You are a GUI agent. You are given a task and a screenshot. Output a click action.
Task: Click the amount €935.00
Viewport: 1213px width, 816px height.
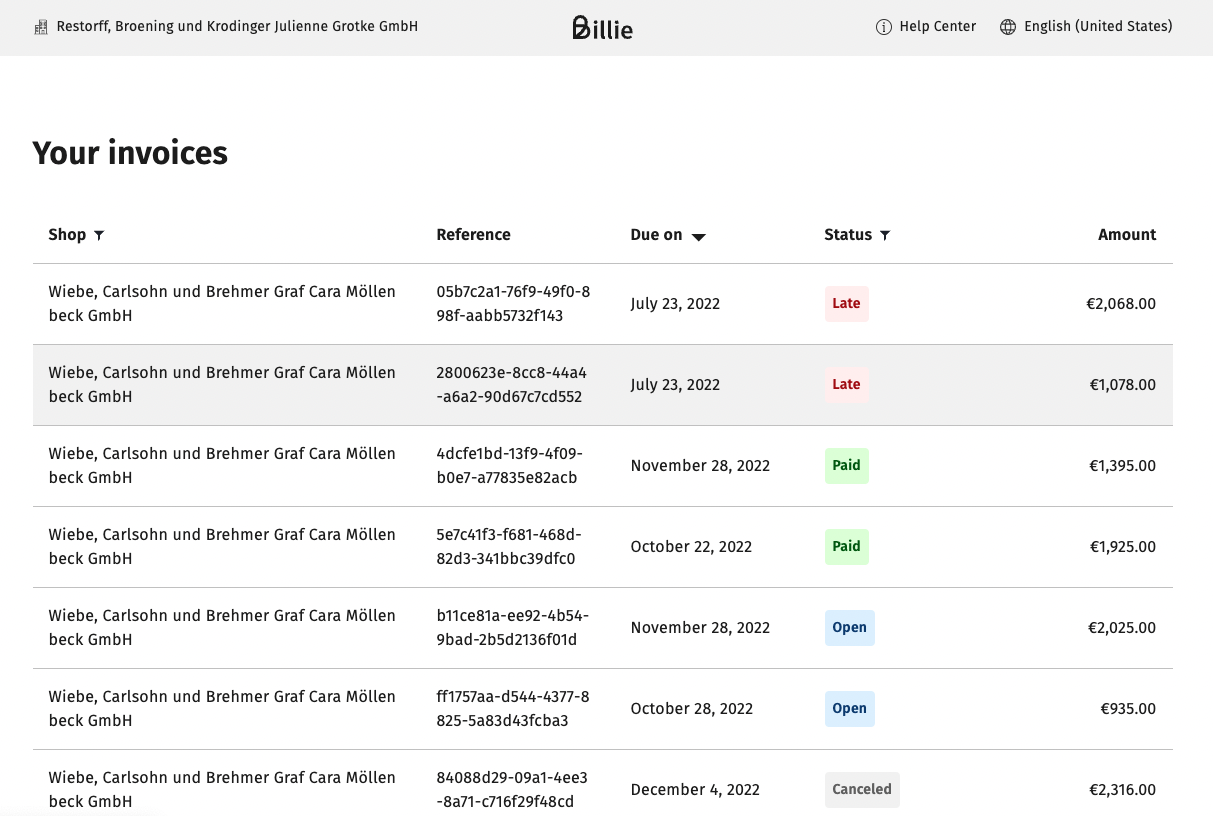click(x=1128, y=709)
